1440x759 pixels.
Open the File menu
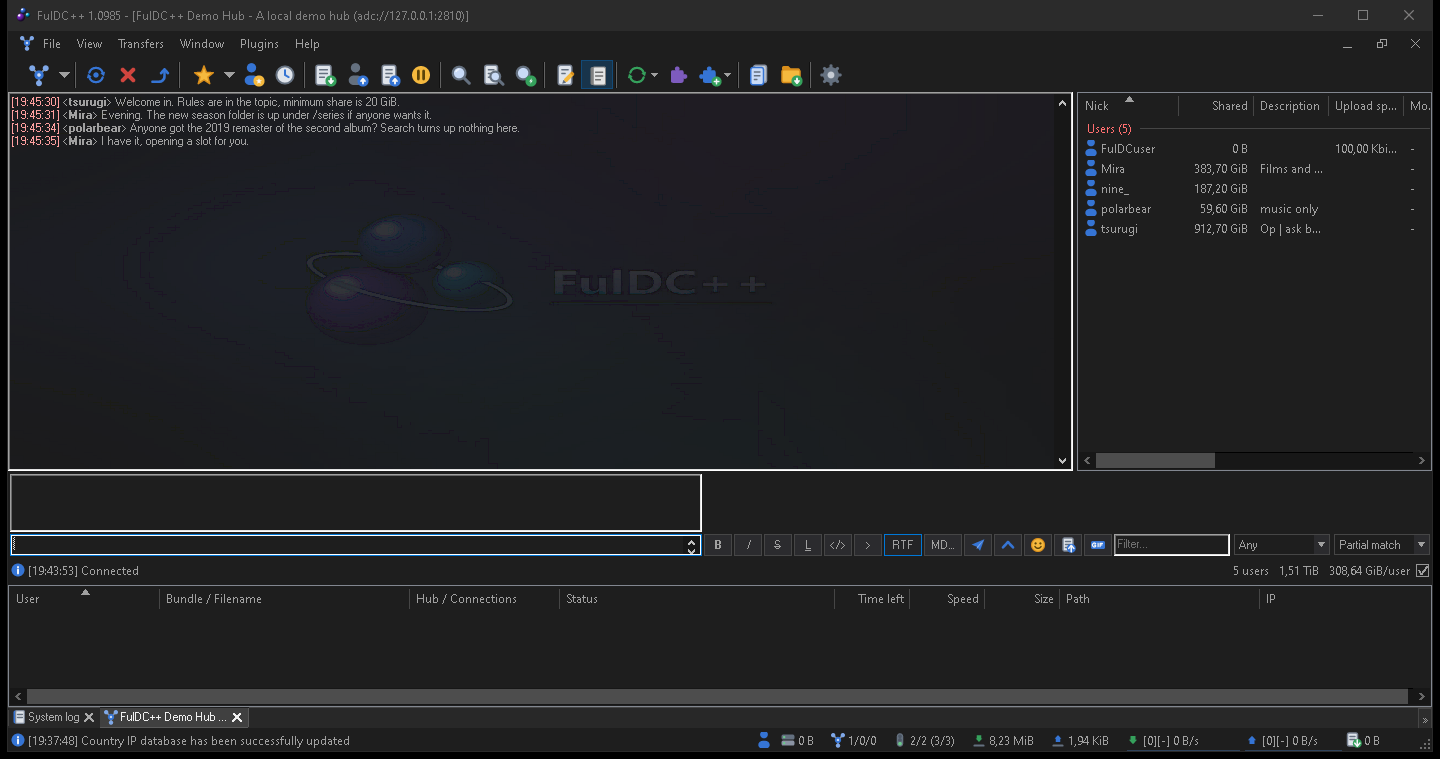52,44
